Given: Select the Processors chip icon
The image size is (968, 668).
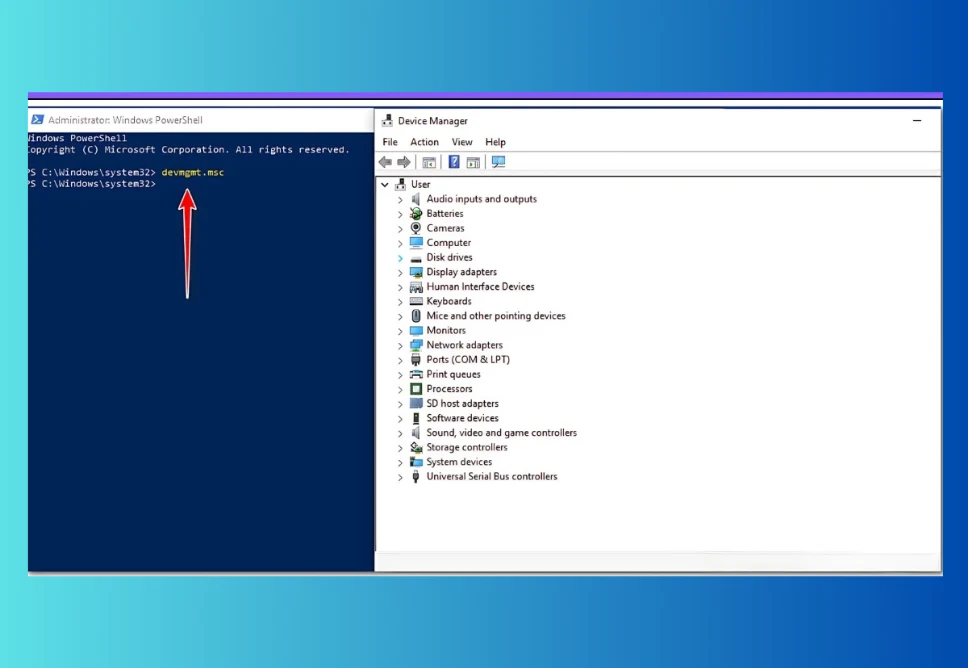Looking at the screenshot, I should tap(416, 389).
